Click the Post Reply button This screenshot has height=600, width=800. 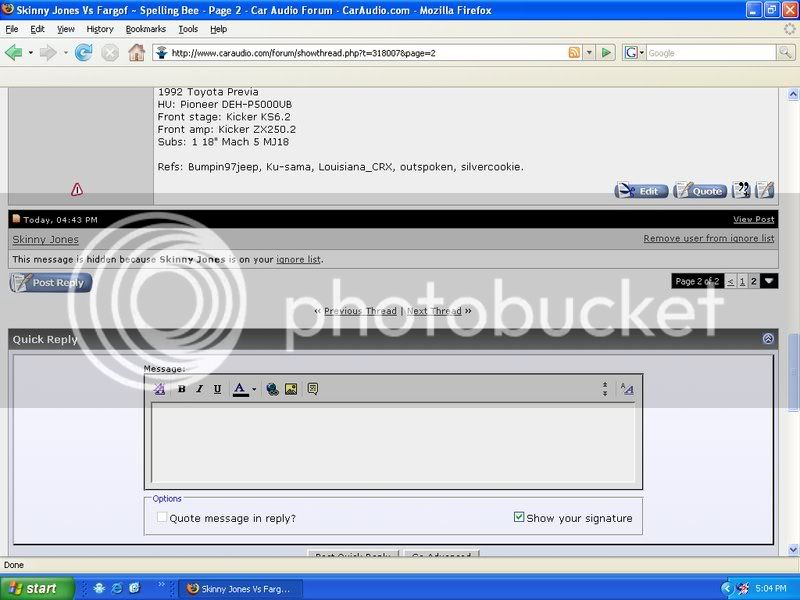(51, 282)
